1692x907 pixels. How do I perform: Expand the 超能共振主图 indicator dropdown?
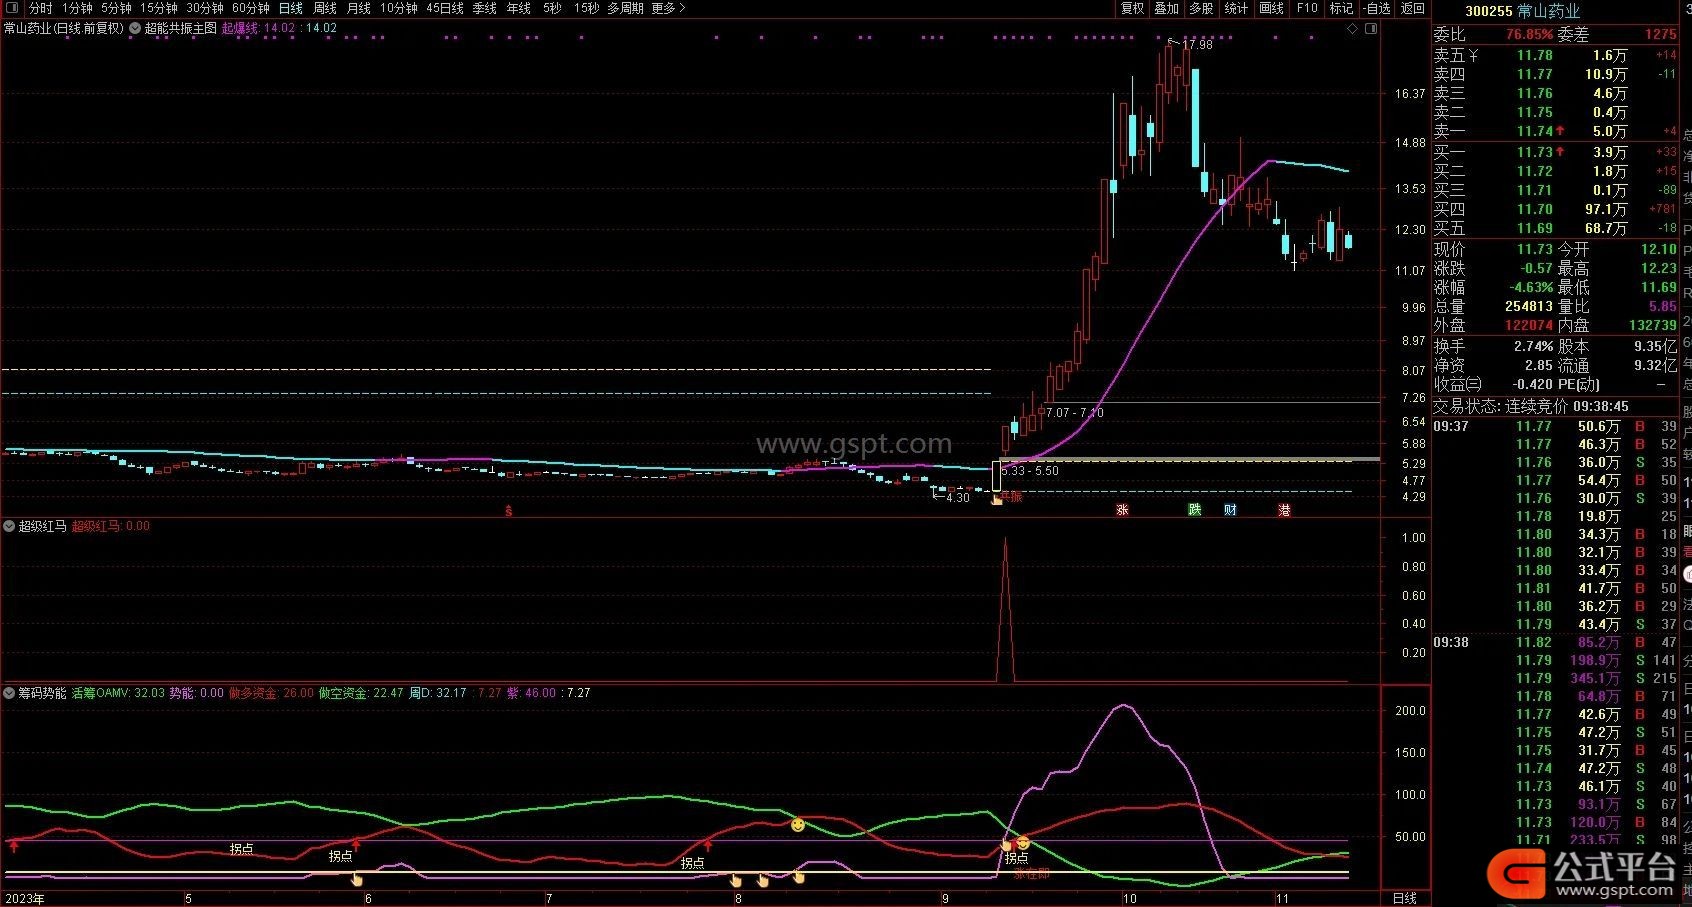click(x=135, y=28)
